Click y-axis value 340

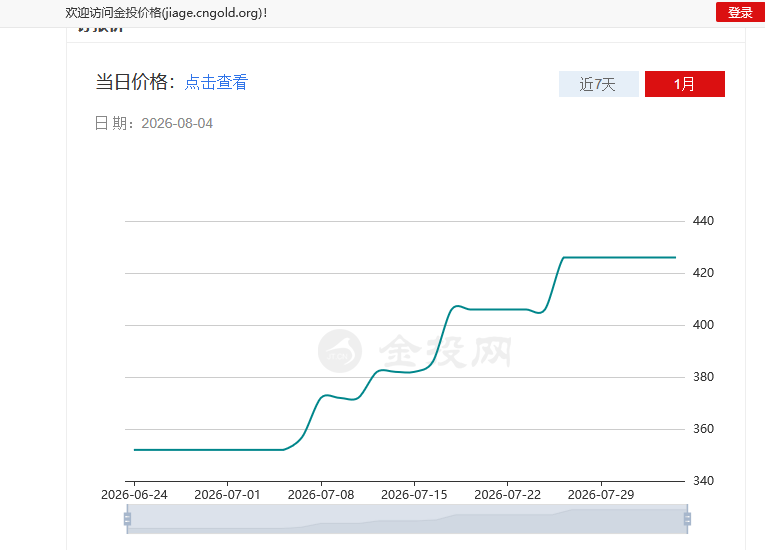tap(703, 481)
